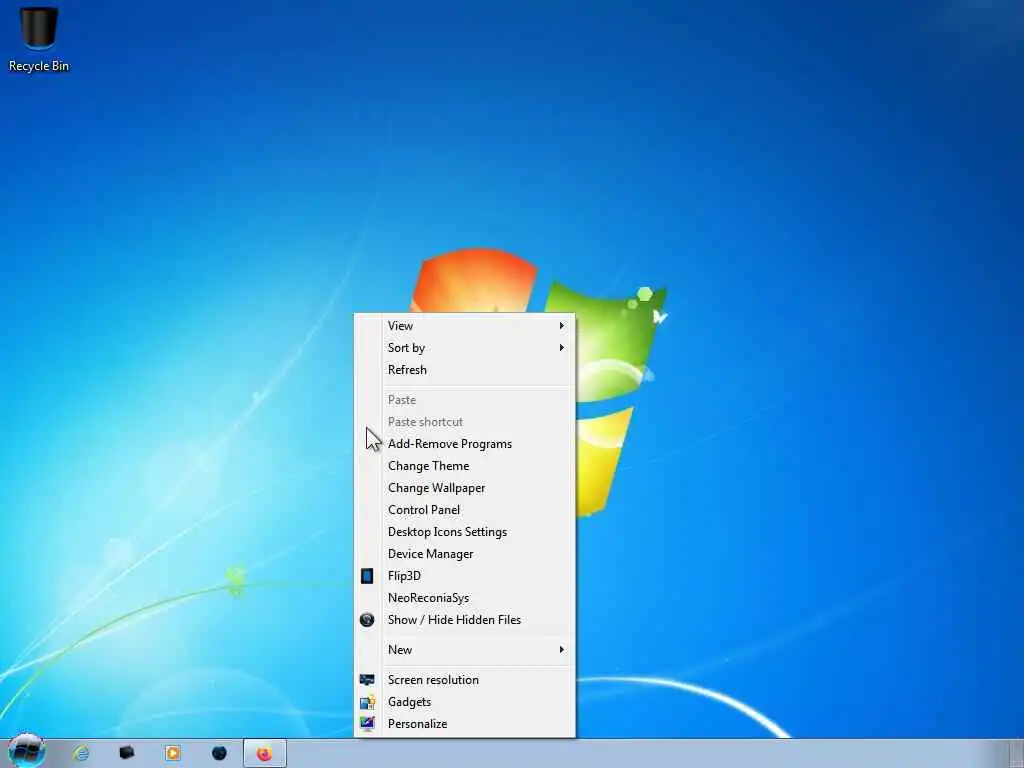Viewport: 1024px width, 768px height.
Task: Select Change Theme
Action: 464,466
